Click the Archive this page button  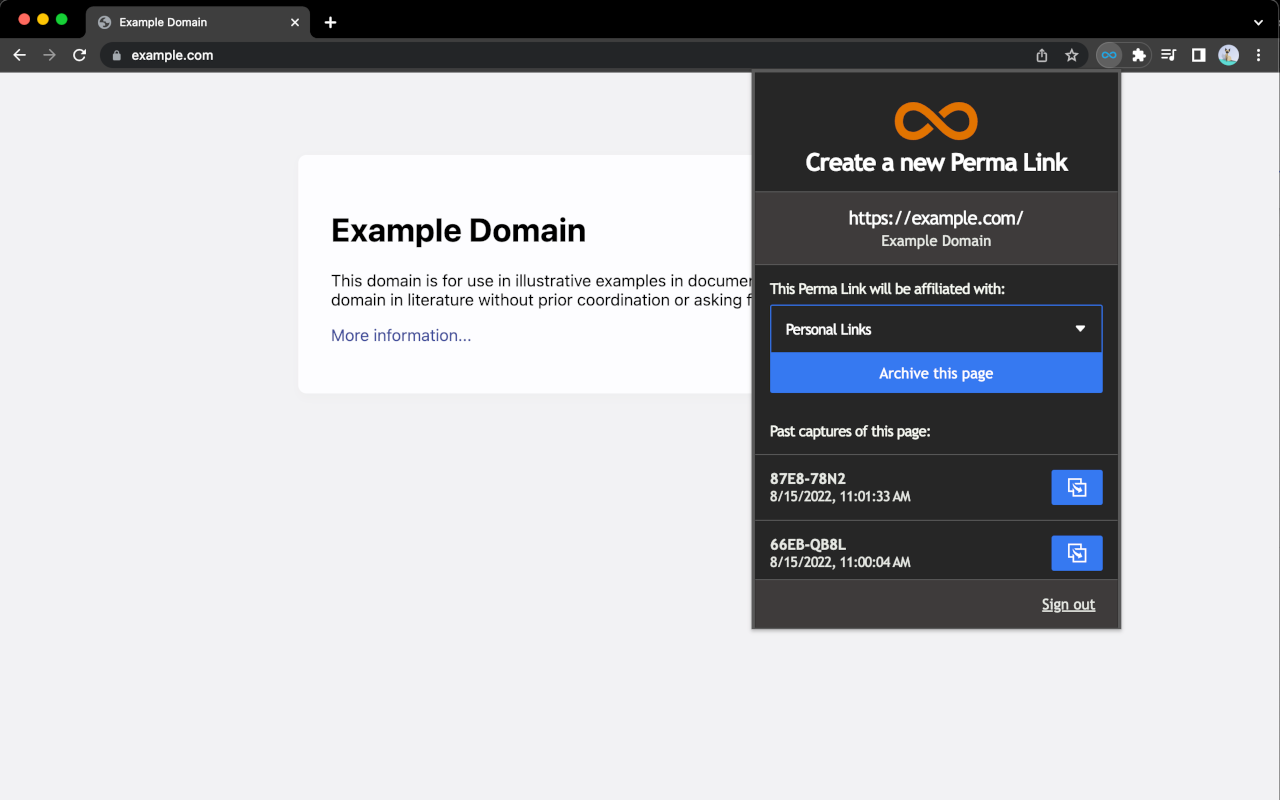coord(936,373)
